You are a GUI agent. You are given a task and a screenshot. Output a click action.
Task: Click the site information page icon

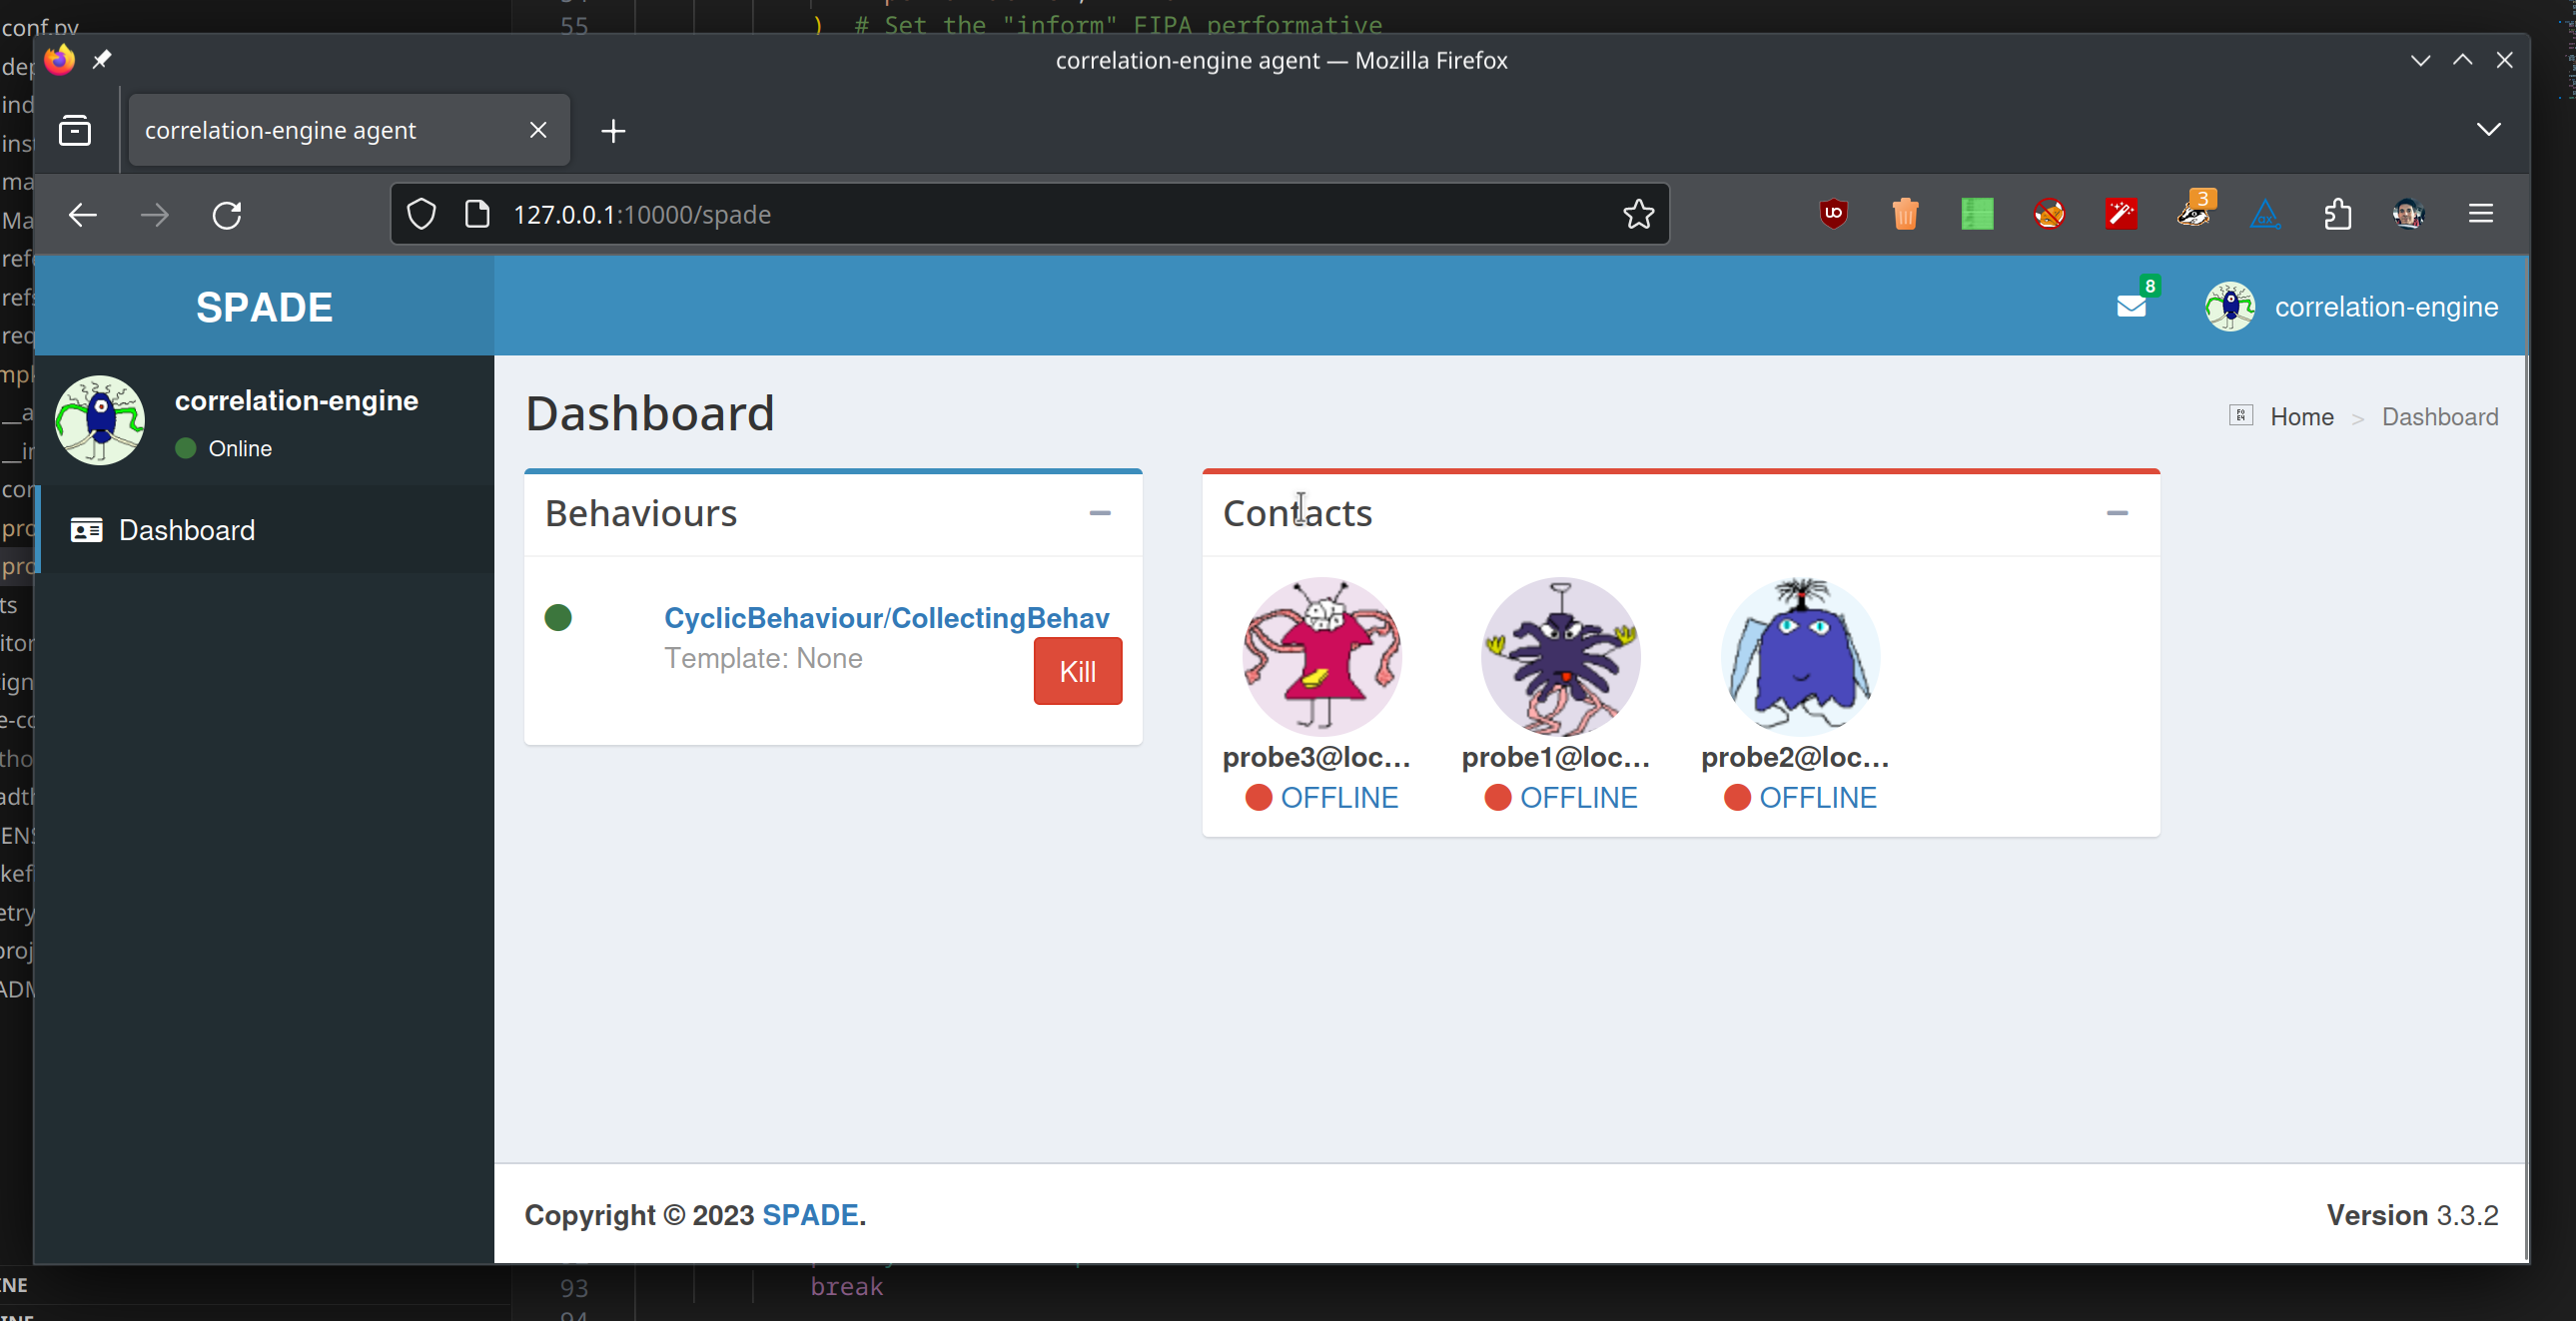click(478, 214)
